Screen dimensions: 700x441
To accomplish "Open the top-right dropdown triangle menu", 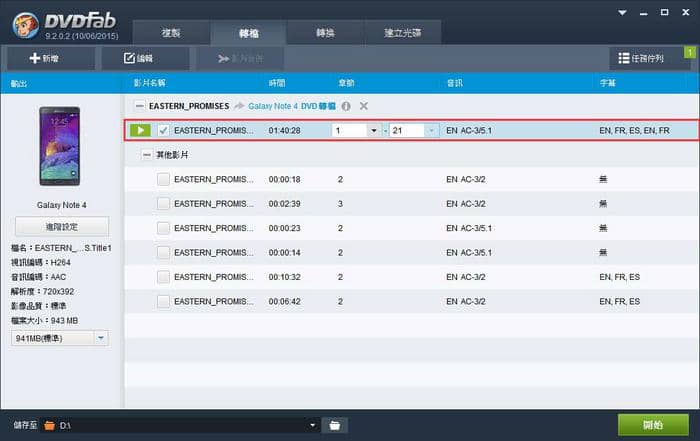I will click(x=622, y=12).
